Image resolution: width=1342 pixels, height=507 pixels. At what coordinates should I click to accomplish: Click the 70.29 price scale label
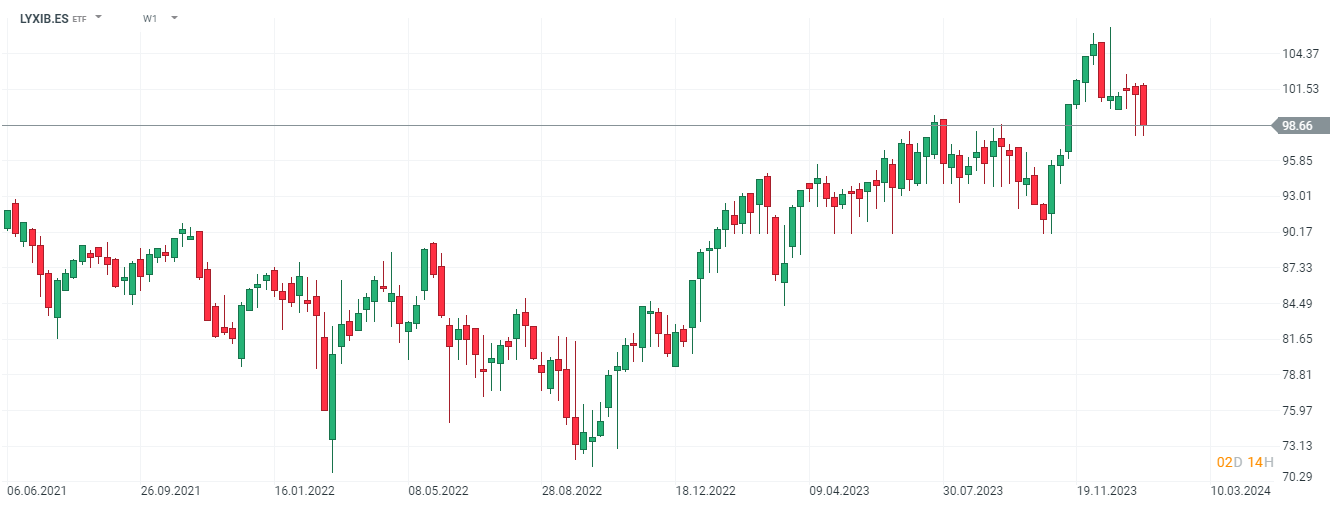(x=1298, y=477)
